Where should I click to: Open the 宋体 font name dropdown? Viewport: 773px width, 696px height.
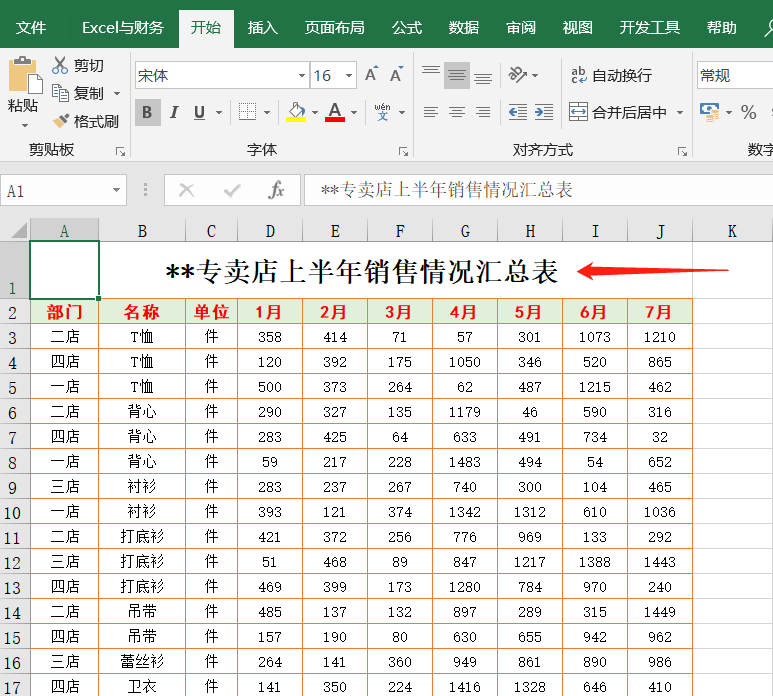[302, 75]
